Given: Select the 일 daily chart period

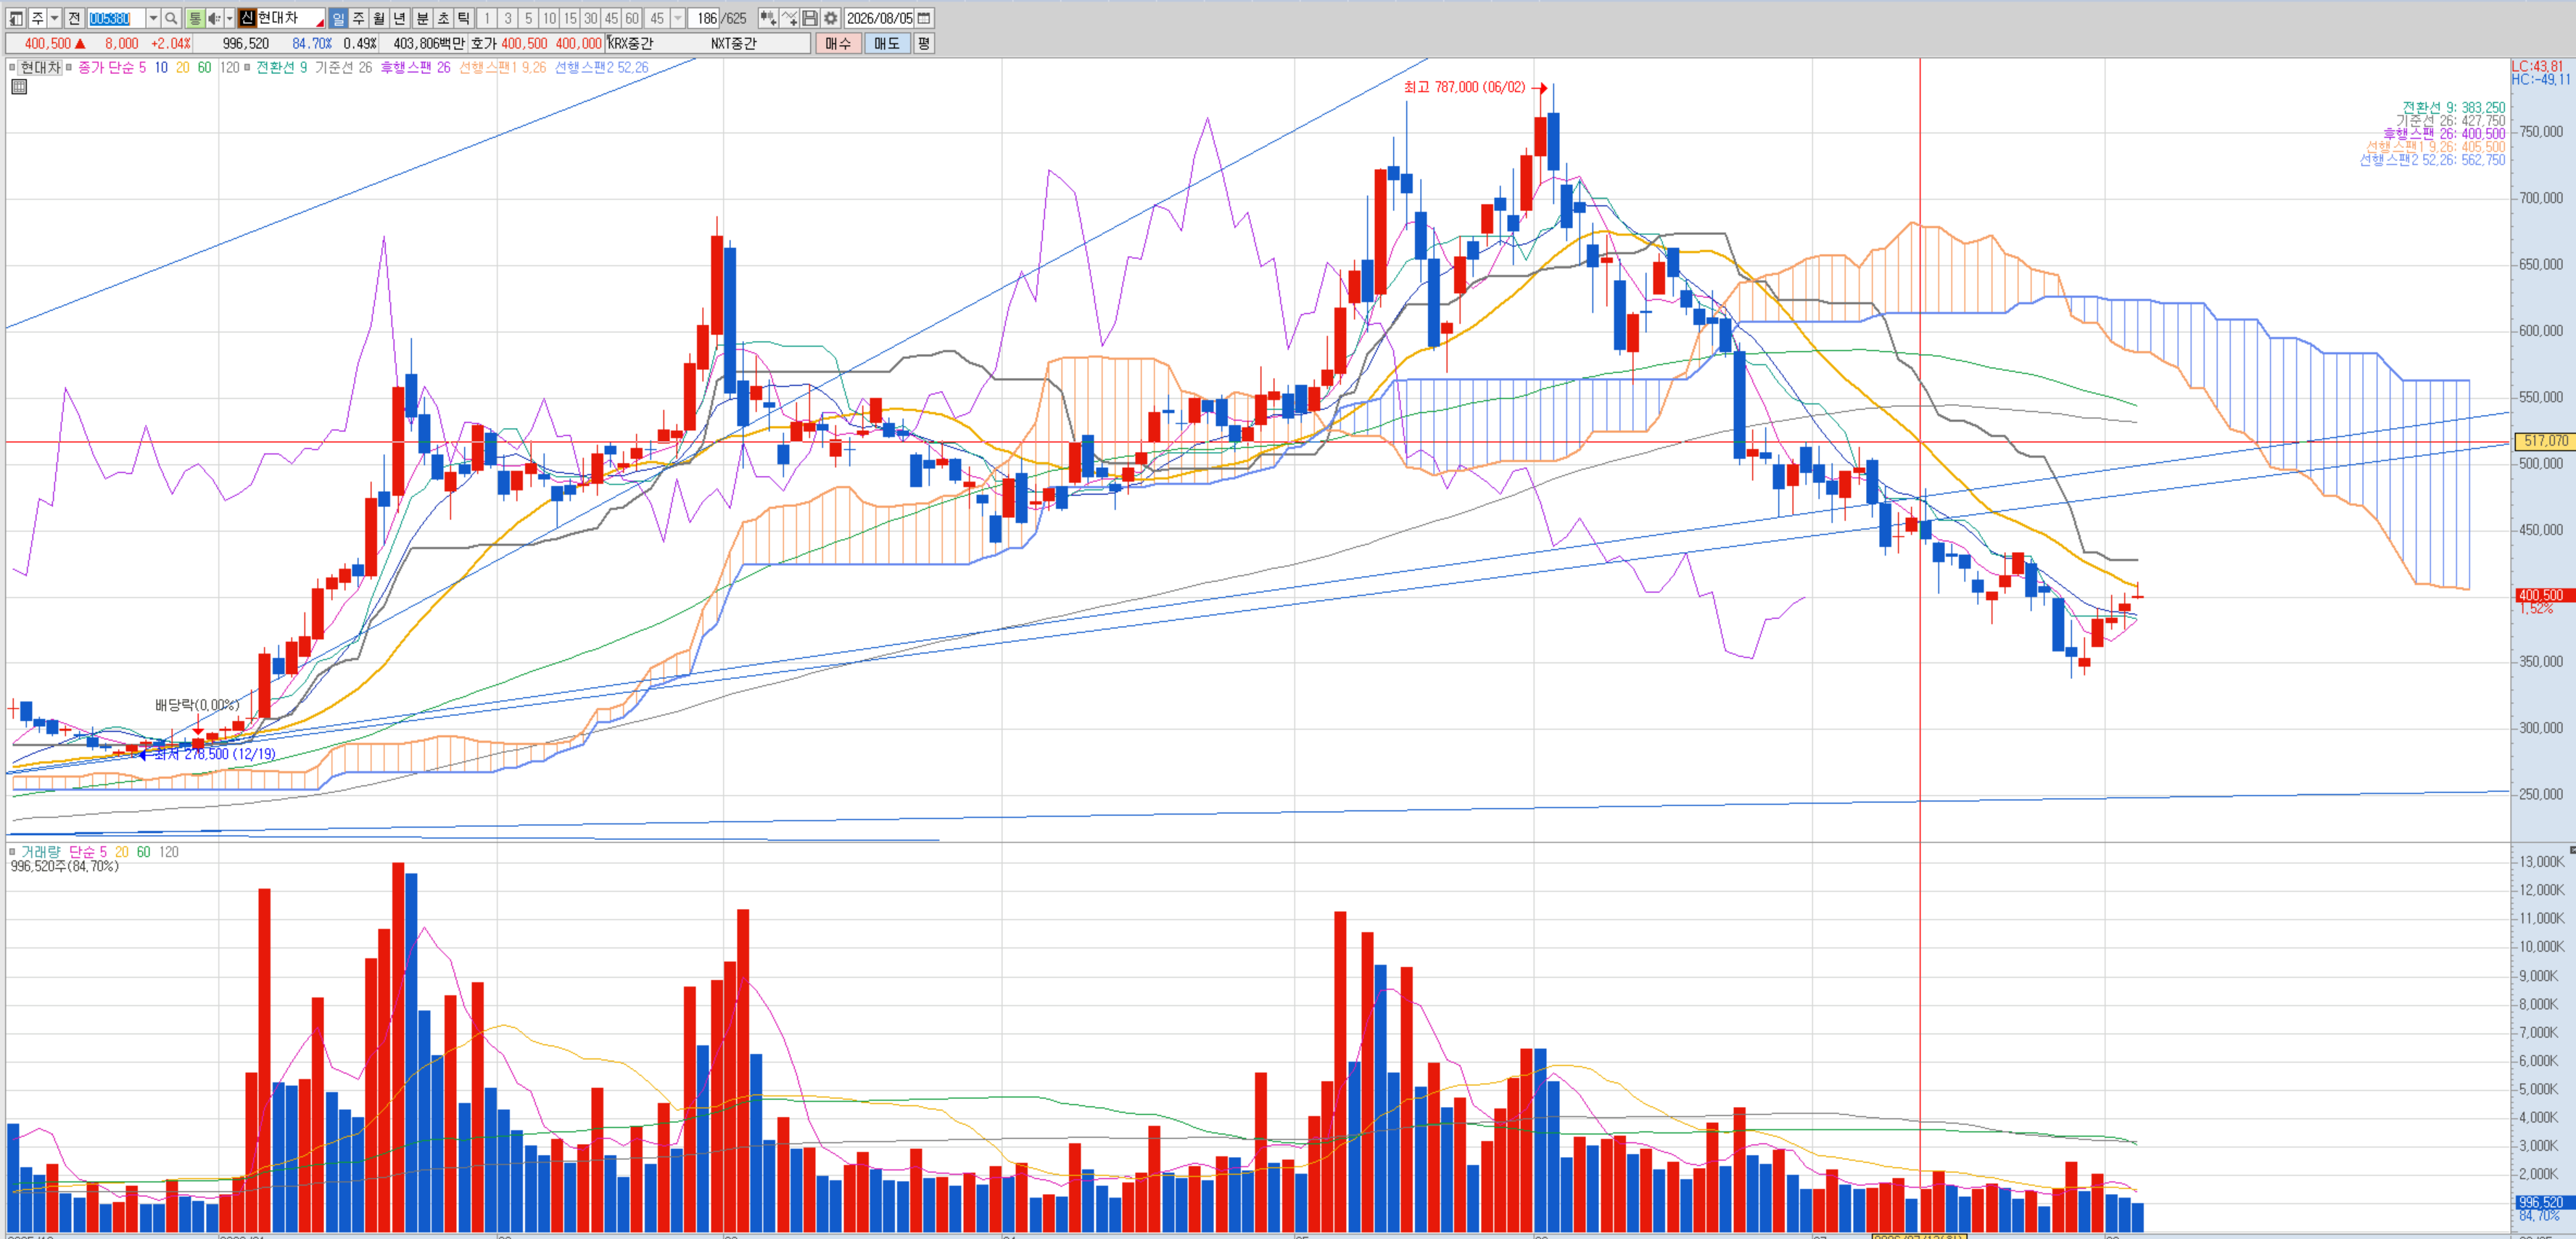Looking at the screenshot, I should point(338,18).
